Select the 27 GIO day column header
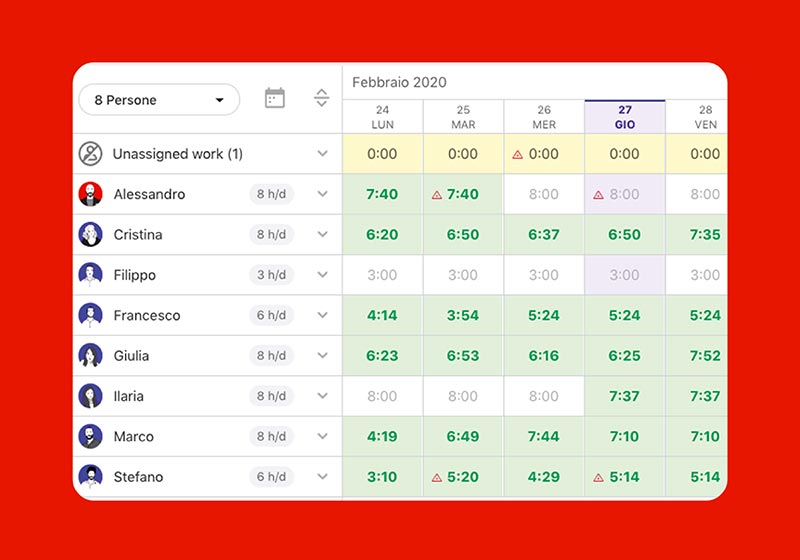 pyautogui.click(x=624, y=117)
